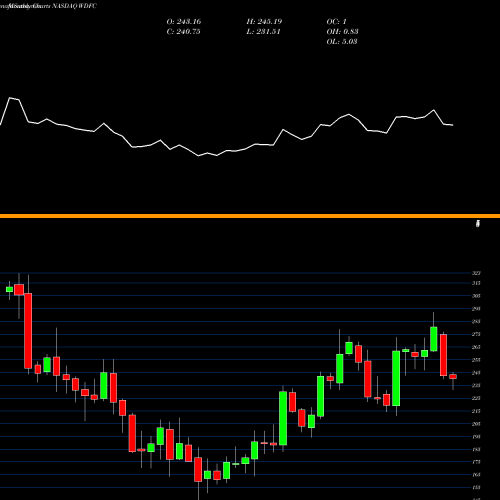Click the 'NASDAQ WDFC' chart title

(74, 6)
